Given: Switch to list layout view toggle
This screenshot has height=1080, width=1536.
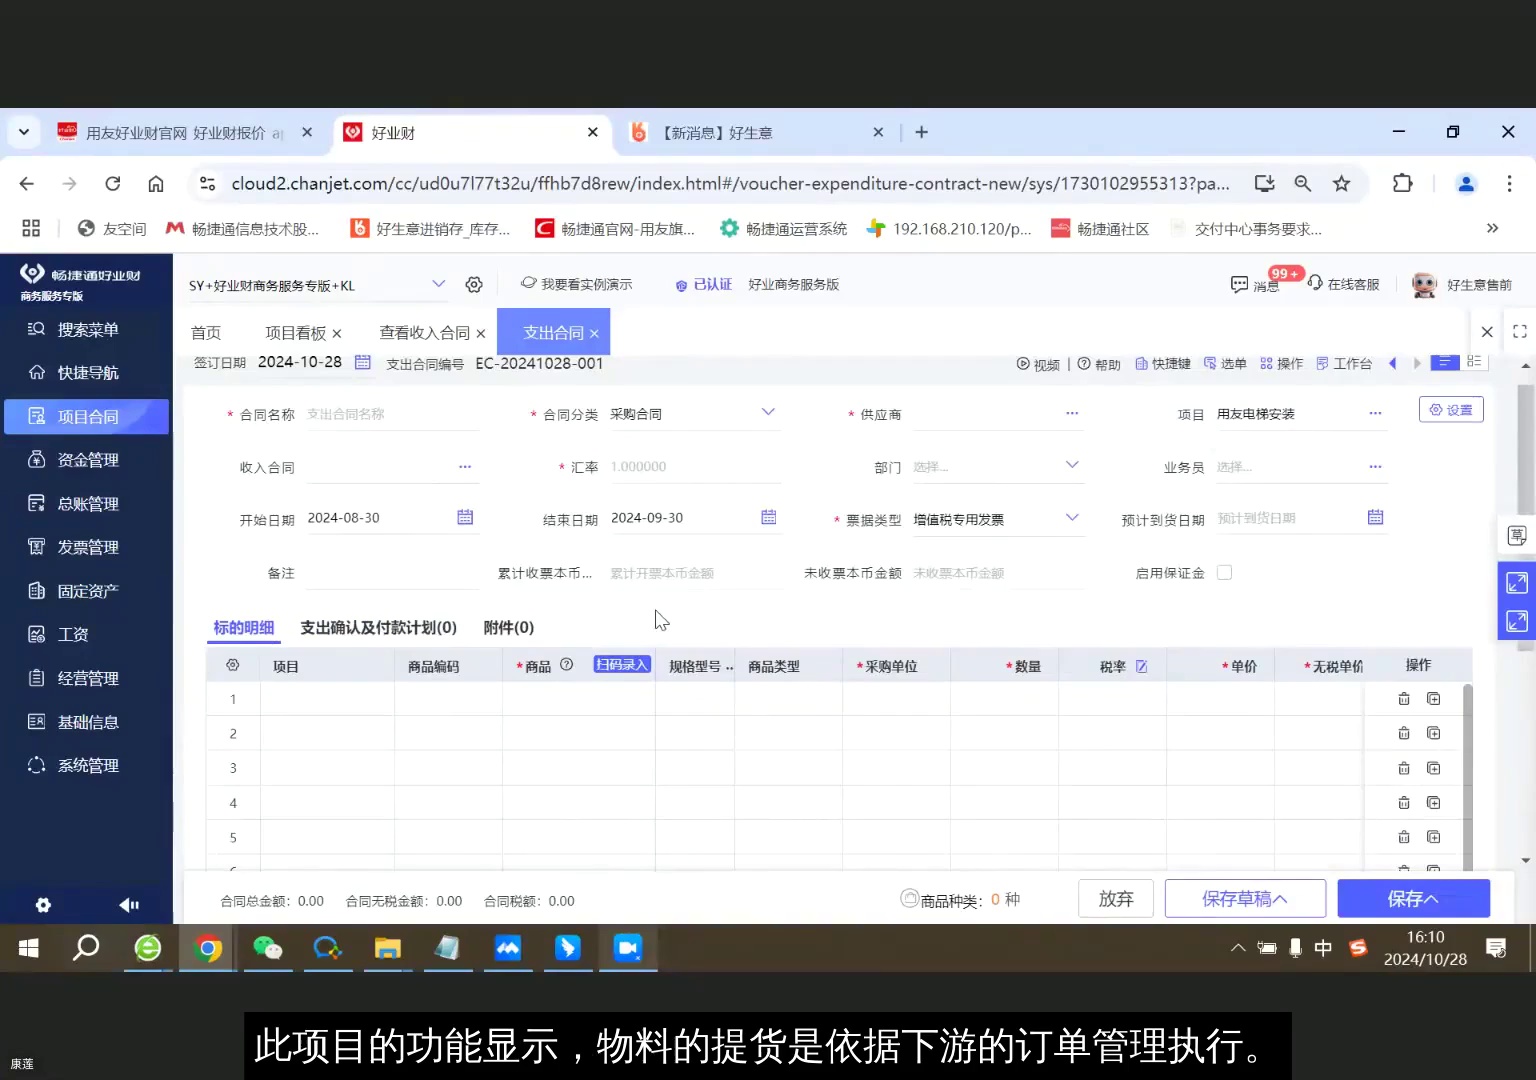Looking at the screenshot, I should (1474, 362).
